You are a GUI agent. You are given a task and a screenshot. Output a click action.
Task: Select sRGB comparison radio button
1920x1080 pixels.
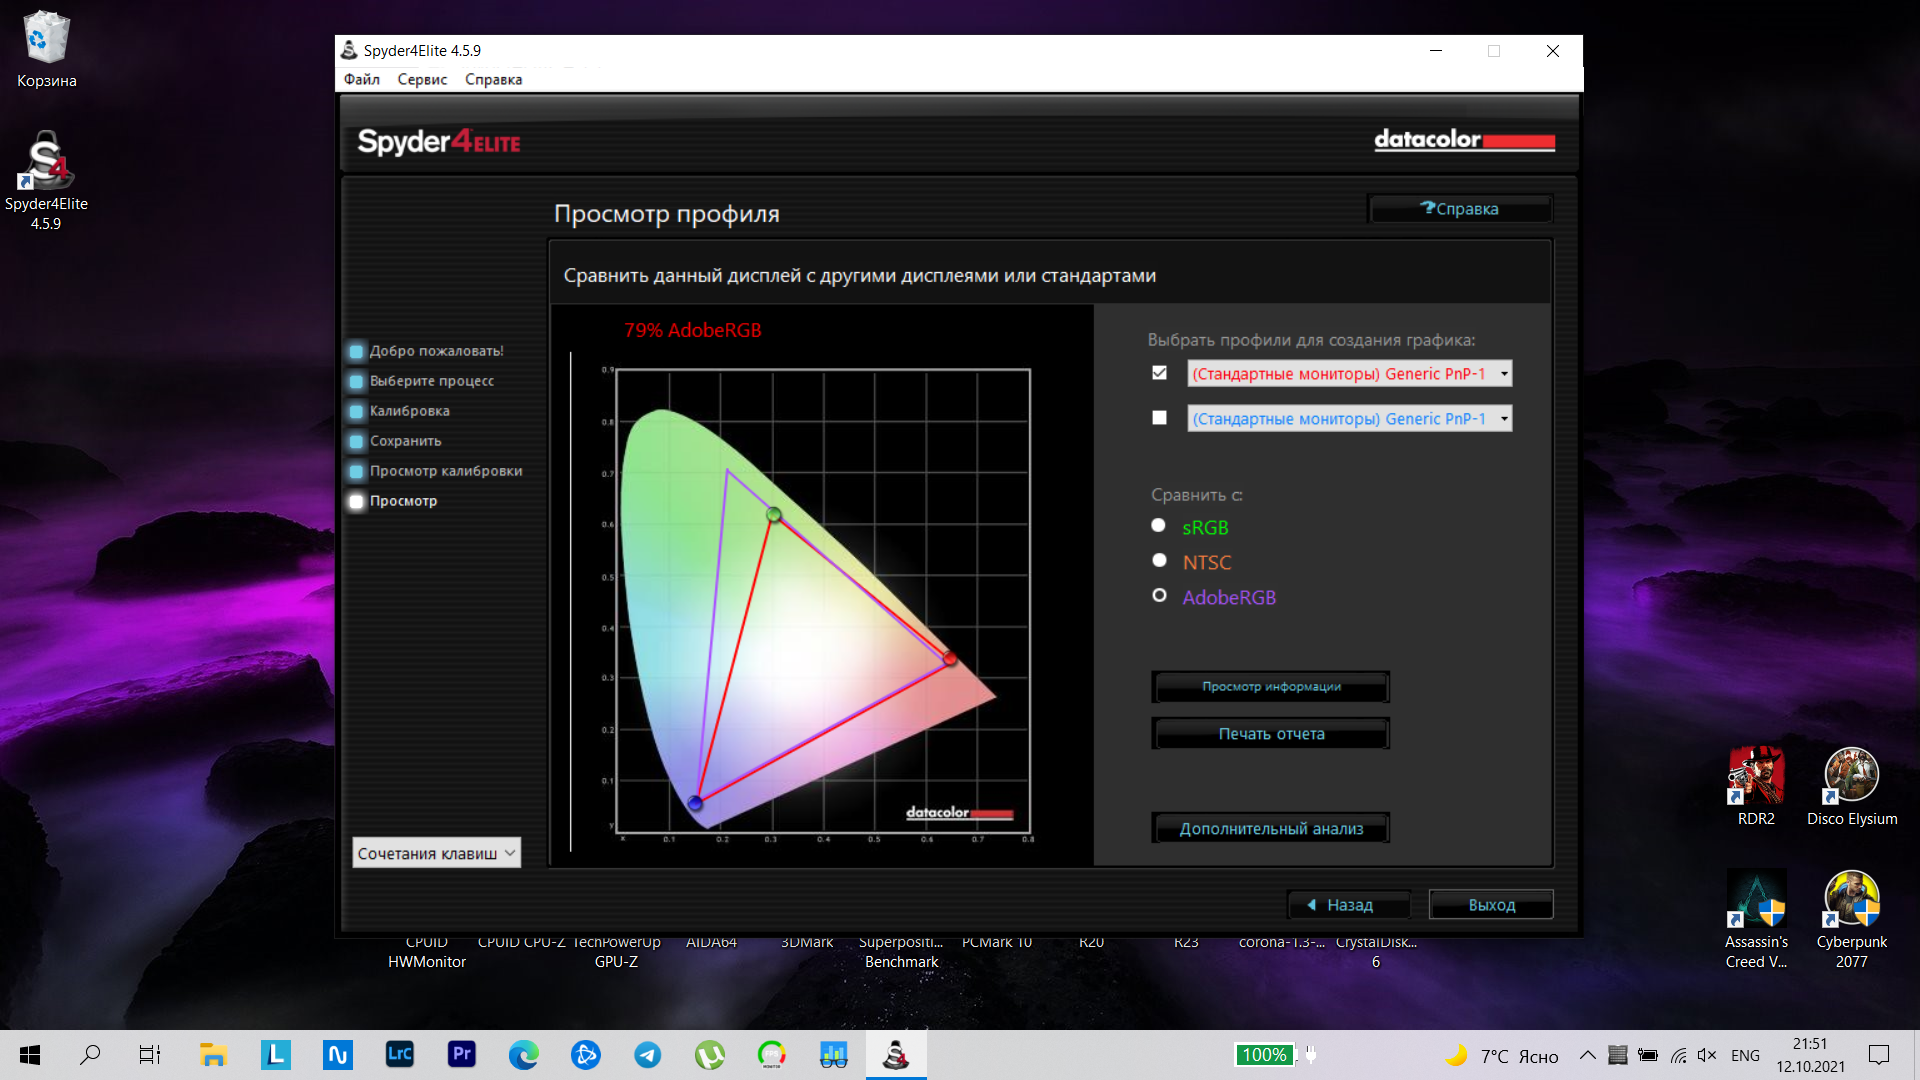click(x=1159, y=525)
